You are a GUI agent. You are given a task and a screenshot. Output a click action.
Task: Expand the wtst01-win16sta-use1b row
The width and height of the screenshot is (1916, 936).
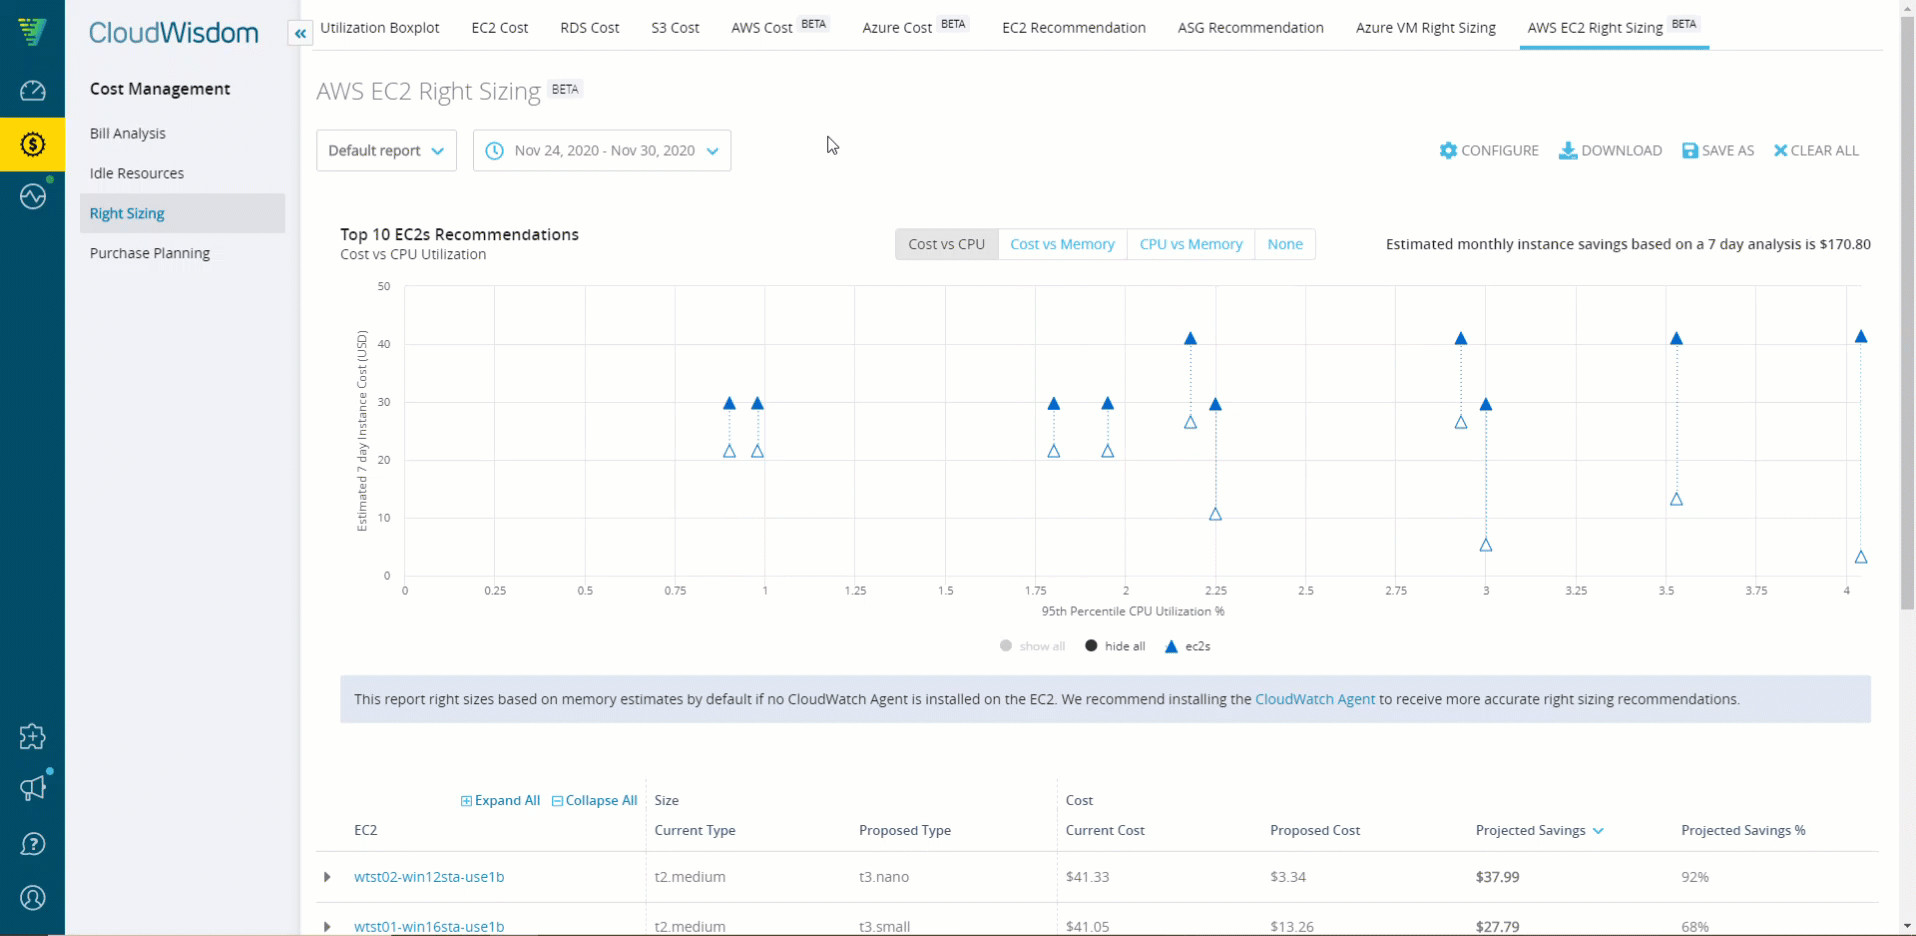[x=327, y=927]
